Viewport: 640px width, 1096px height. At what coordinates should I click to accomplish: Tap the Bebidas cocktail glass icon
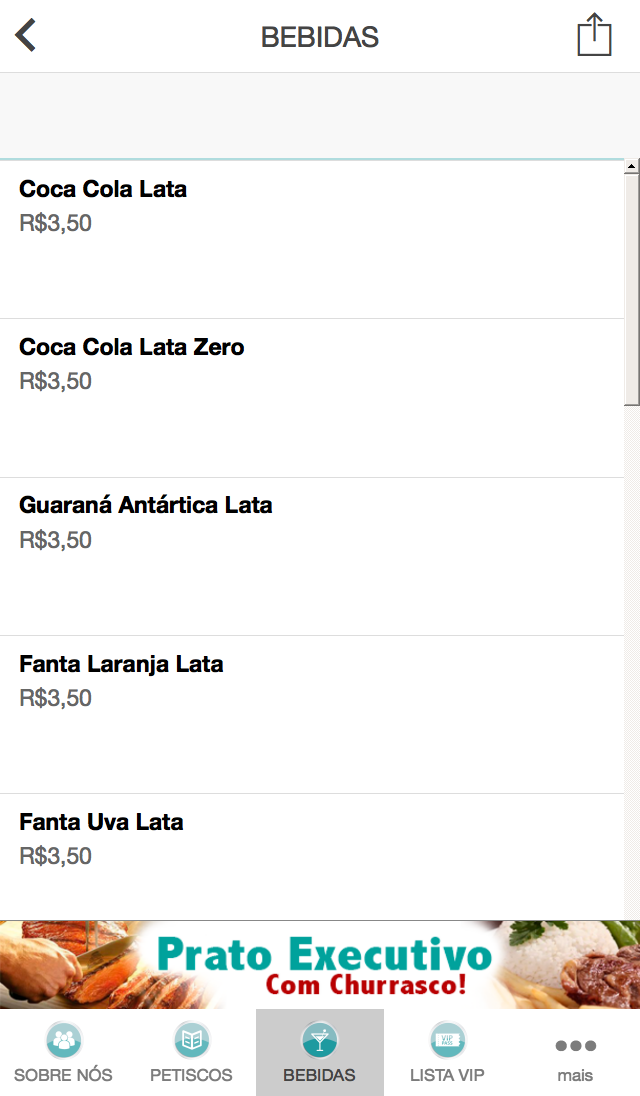(320, 1040)
